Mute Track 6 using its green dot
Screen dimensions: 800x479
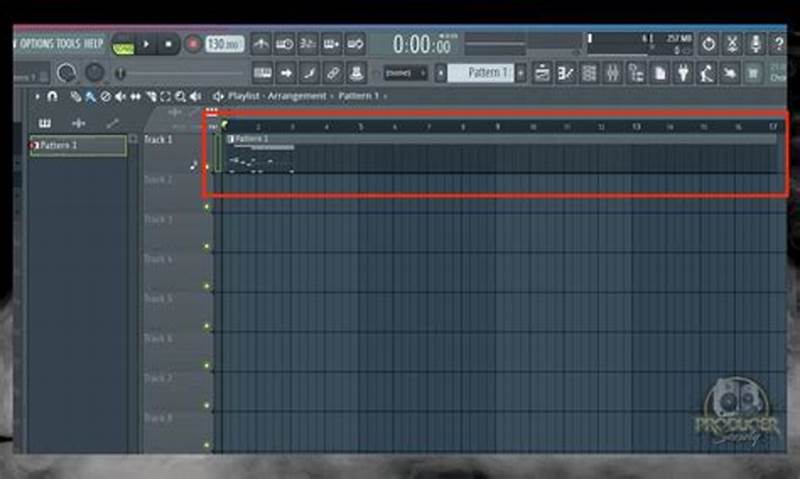pyautogui.click(x=207, y=365)
